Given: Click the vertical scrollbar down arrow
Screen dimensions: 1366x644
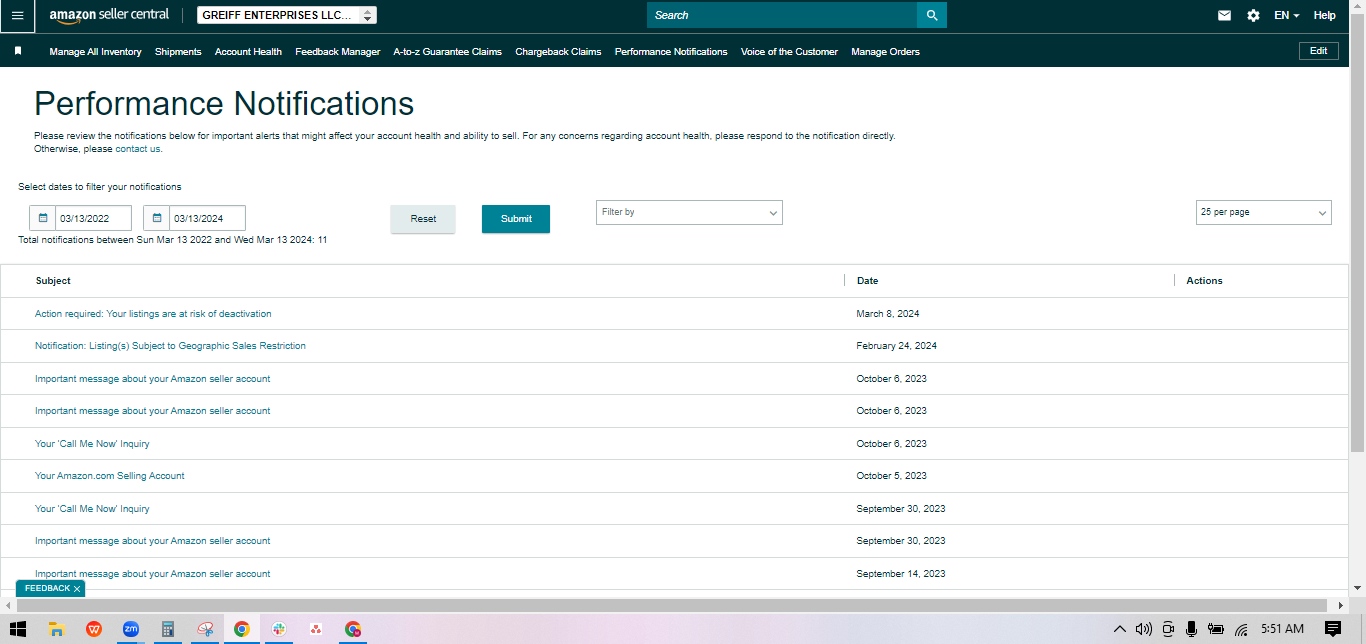Looking at the screenshot, I should click(x=1358, y=588).
